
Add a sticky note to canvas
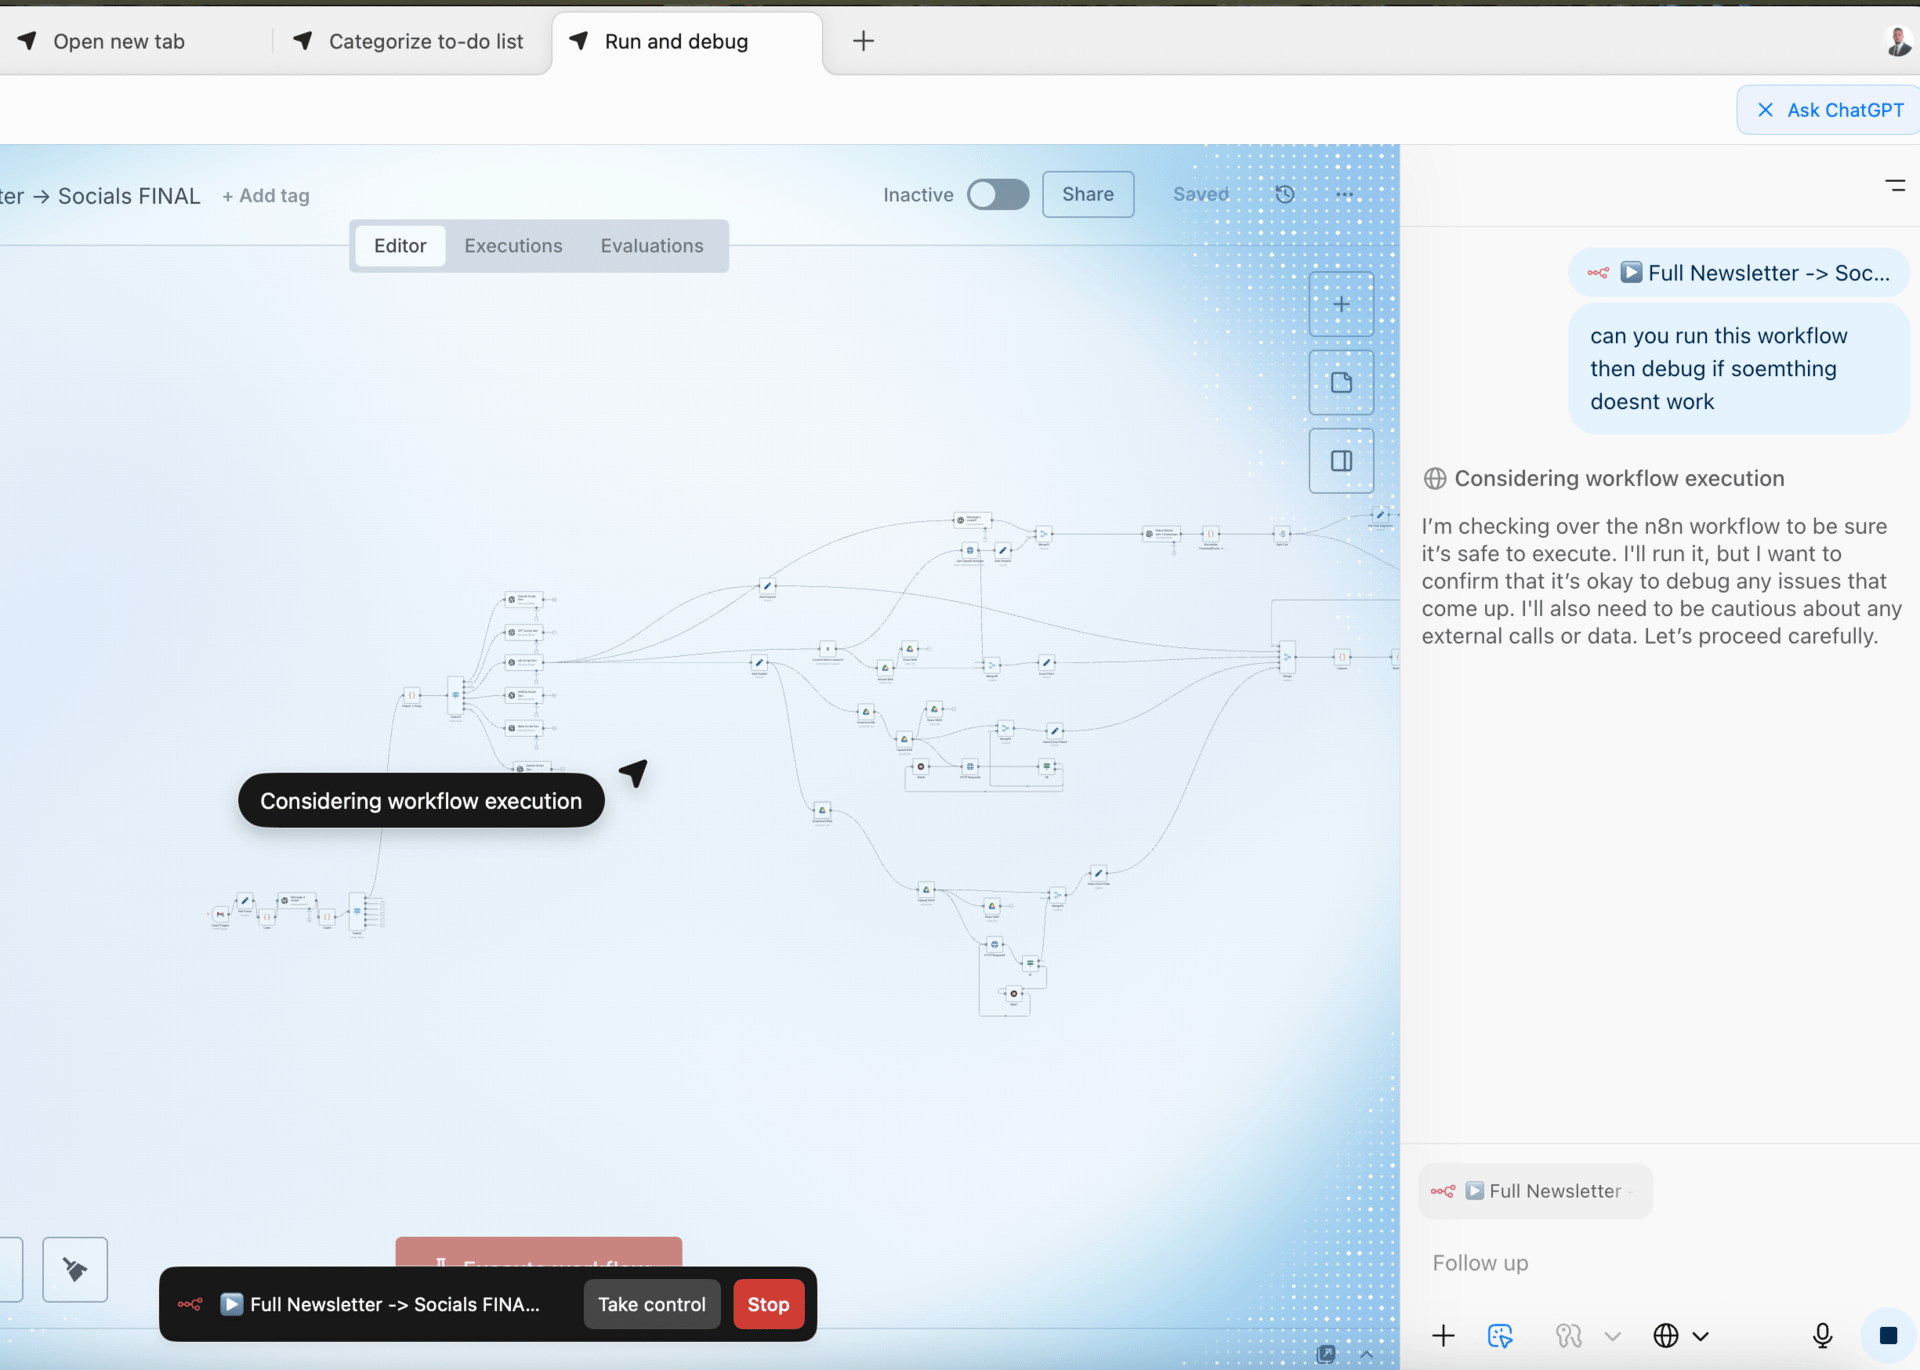click(1341, 382)
